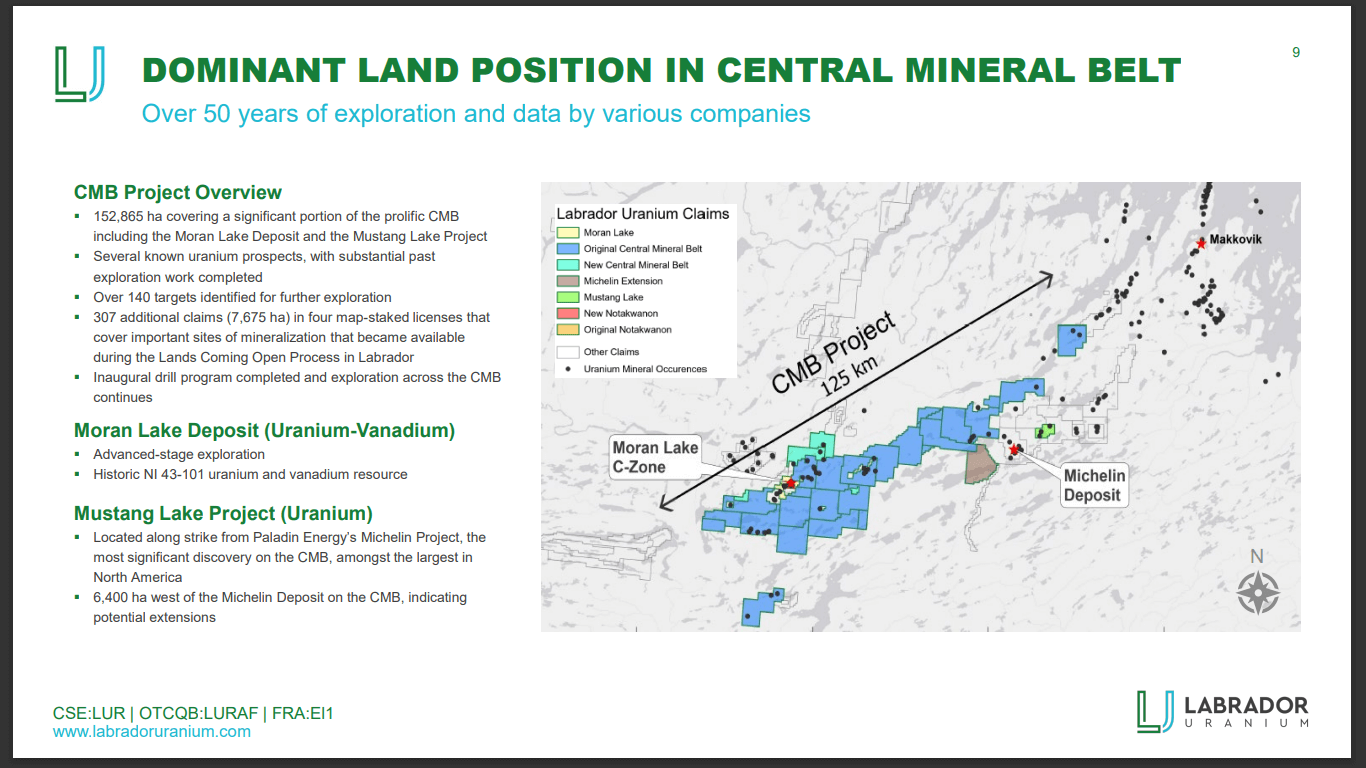
Task: Click the Paladin Energy's Michelin Project bullet
Action: (289, 557)
